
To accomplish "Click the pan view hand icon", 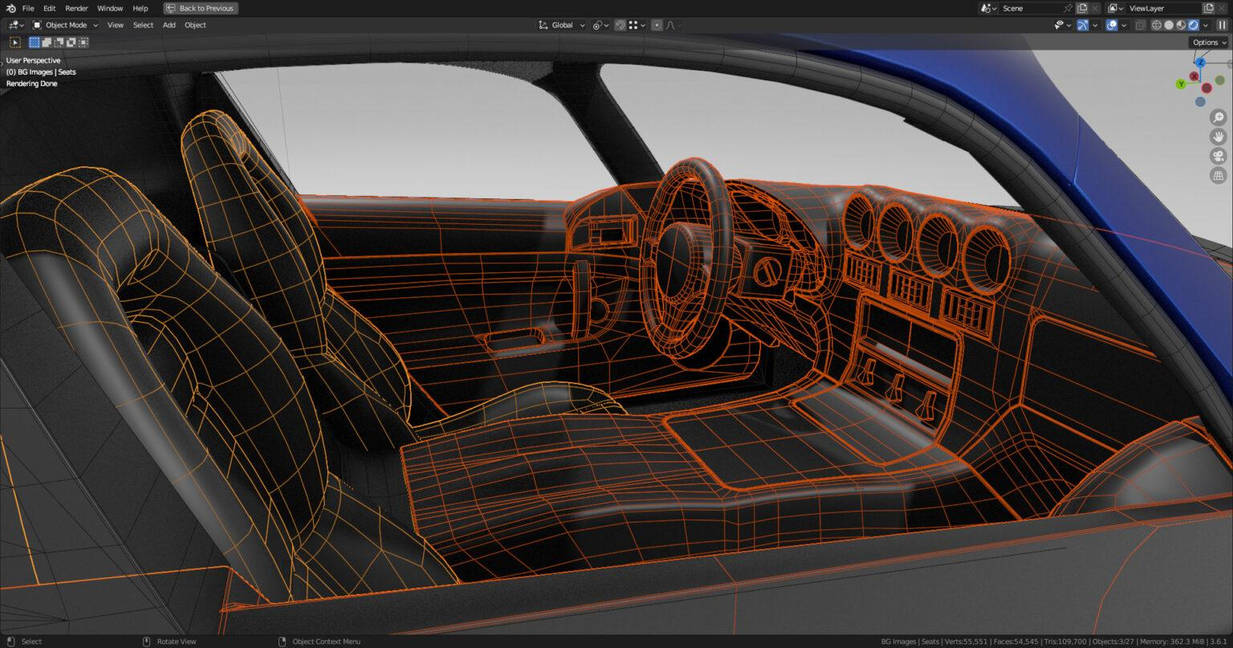I will pos(1218,137).
